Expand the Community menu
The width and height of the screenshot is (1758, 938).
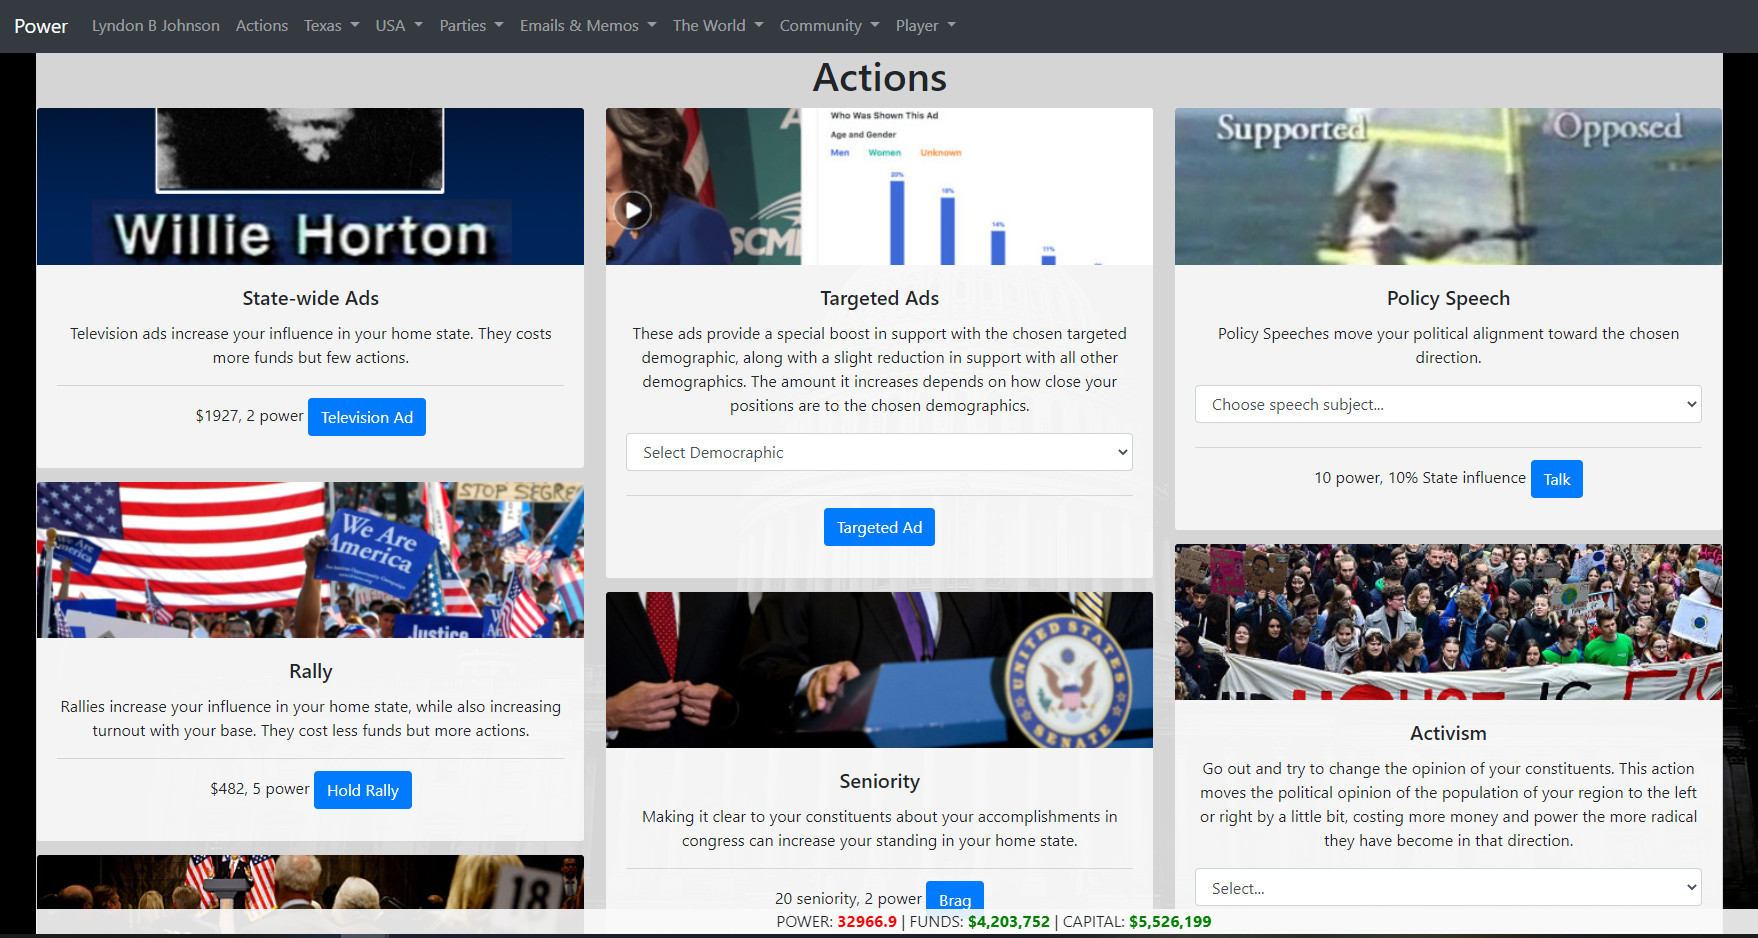(x=829, y=25)
